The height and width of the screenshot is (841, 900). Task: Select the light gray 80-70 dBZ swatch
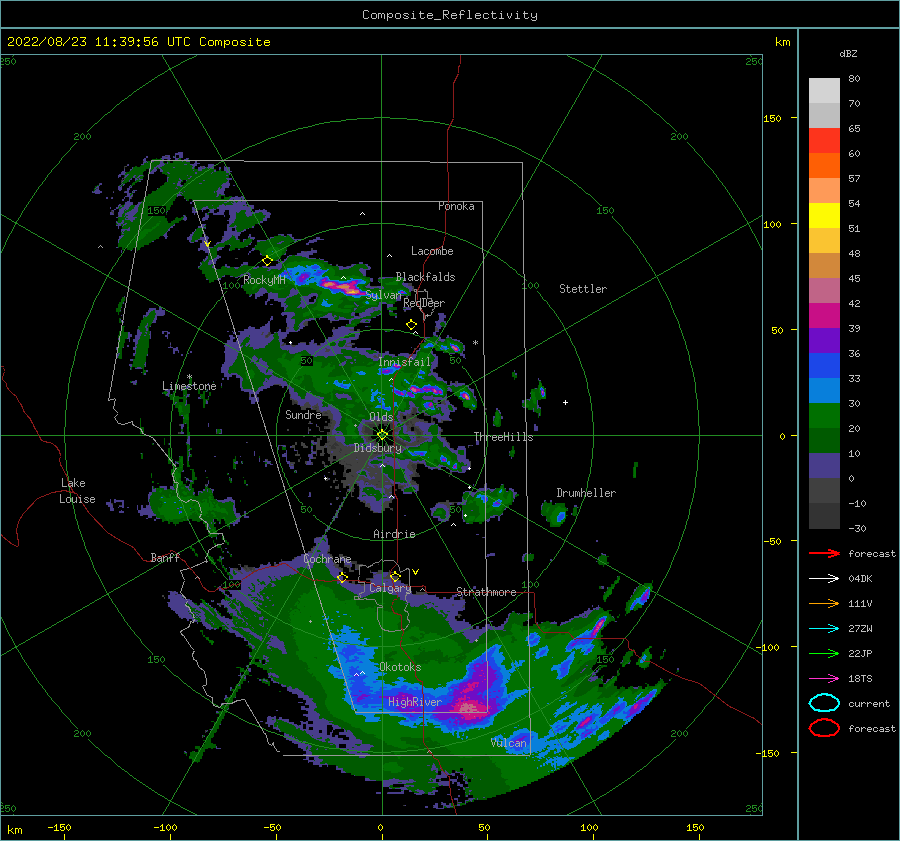point(824,91)
